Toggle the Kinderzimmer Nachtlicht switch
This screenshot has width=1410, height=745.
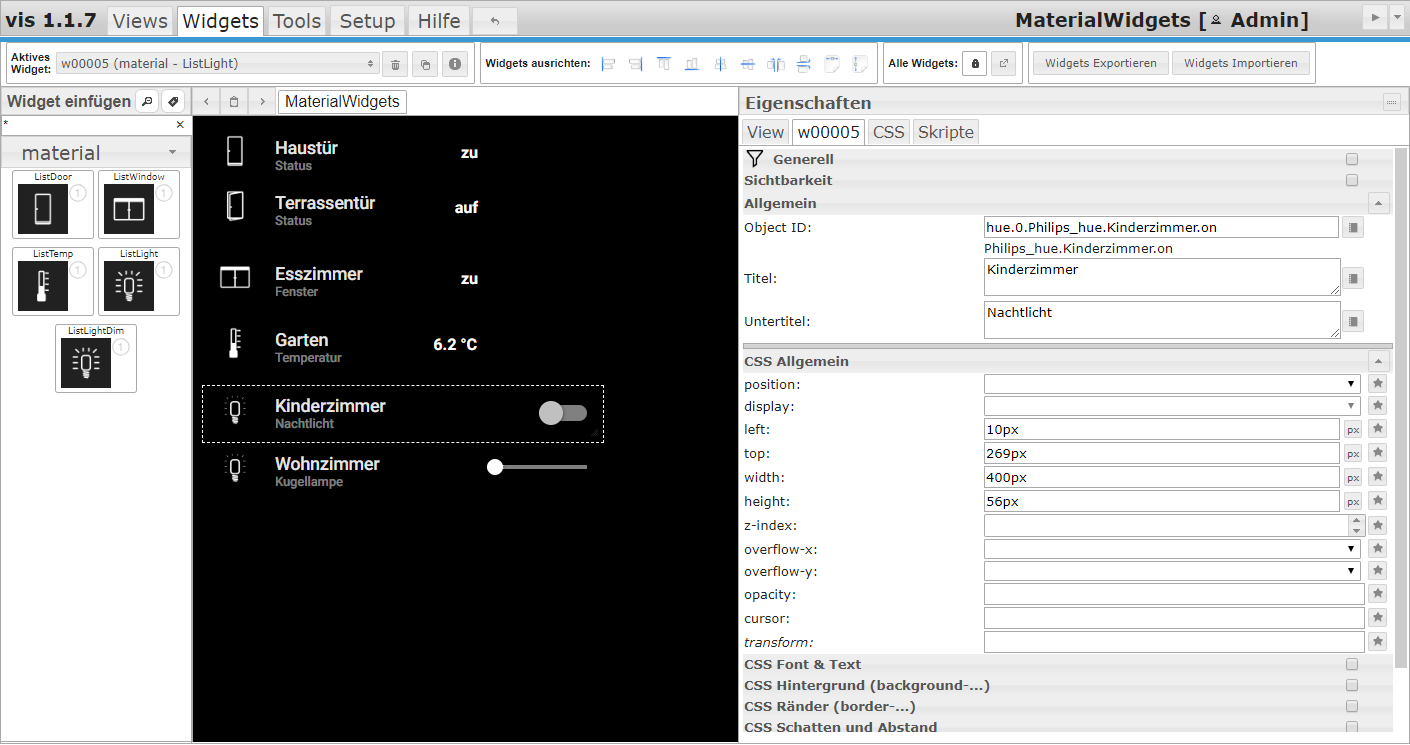coord(562,413)
